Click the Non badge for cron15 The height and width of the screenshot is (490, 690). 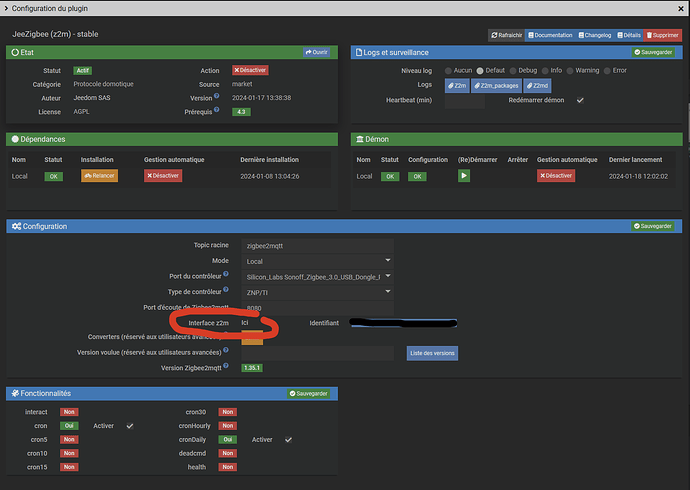[69, 467]
